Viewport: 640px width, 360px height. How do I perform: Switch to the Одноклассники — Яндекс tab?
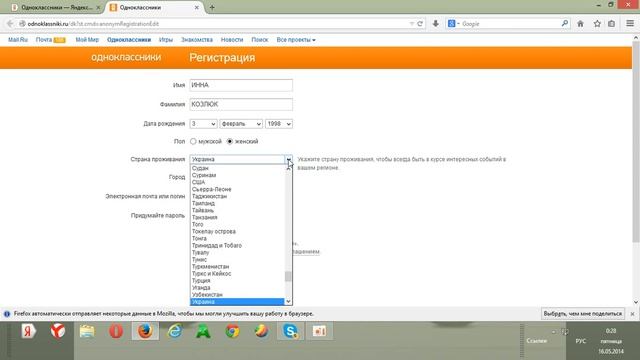[x=56, y=7]
